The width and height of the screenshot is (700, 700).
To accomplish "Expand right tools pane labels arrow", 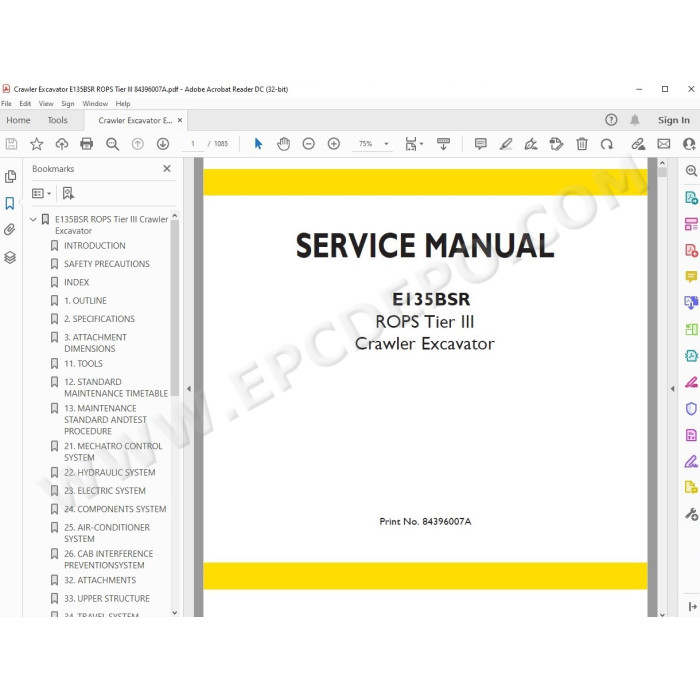I will pyautogui.click(x=692, y=606).
